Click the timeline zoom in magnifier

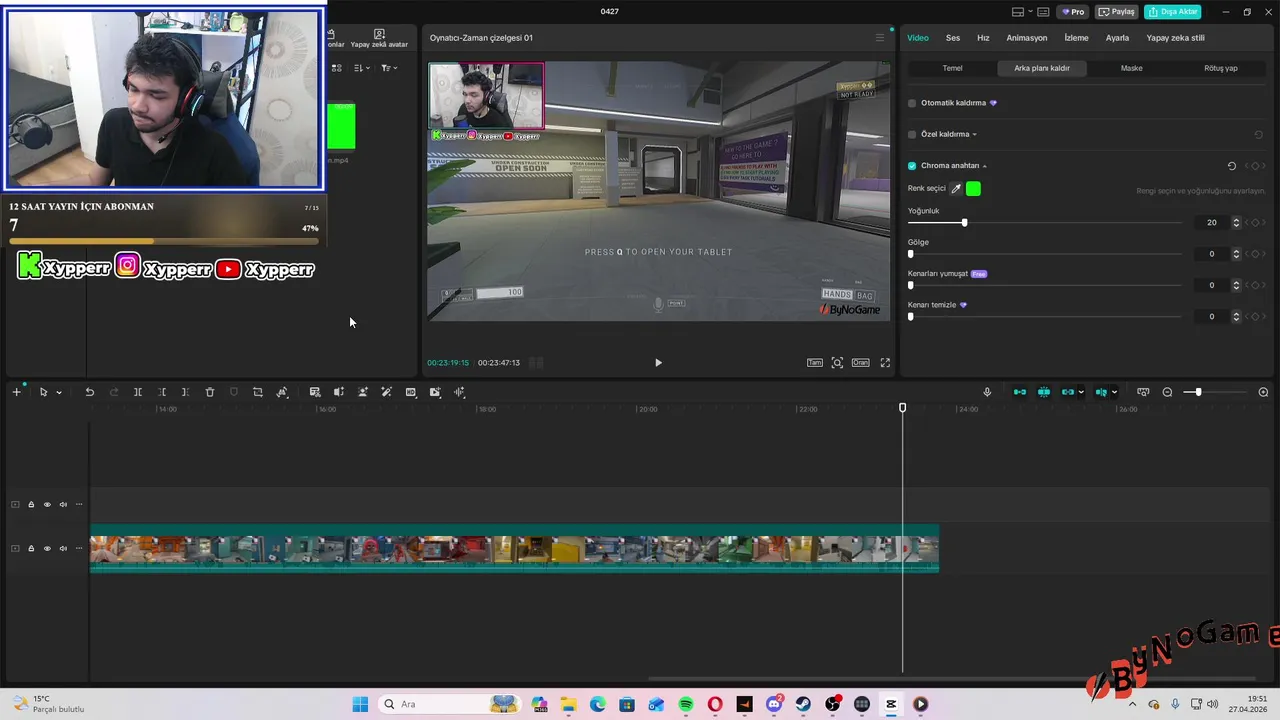click(1263, 392)
